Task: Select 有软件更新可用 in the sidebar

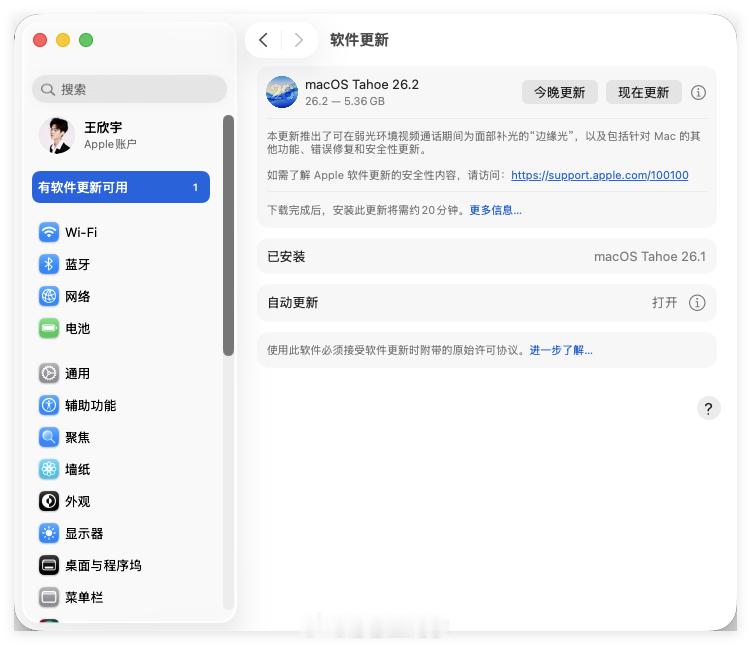Action: (121, 187)
